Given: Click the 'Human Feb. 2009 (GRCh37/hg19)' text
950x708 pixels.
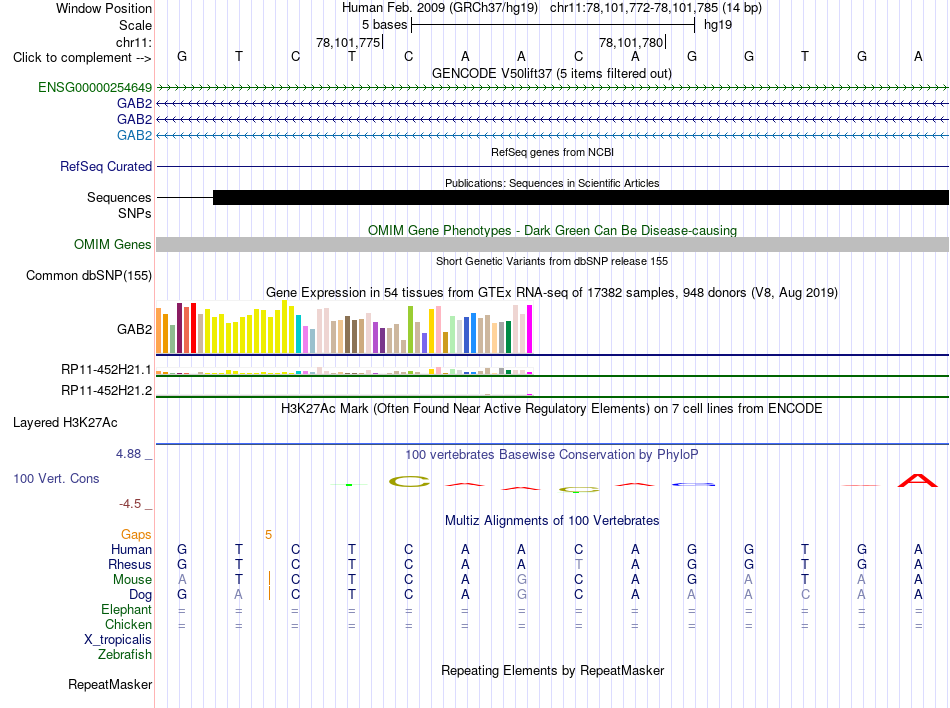Looking at the screenshot, I should [440, 8].
